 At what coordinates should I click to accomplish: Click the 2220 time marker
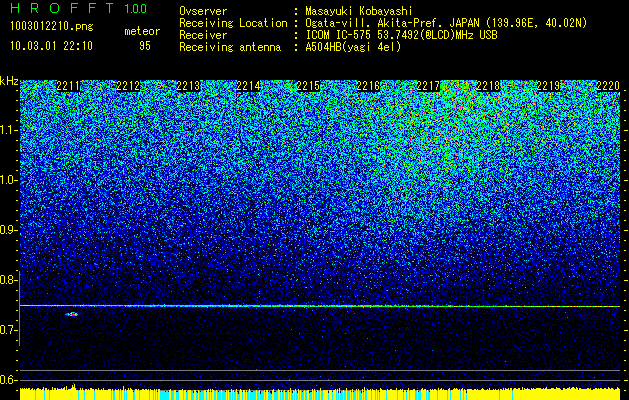click(x=608, y=85)
